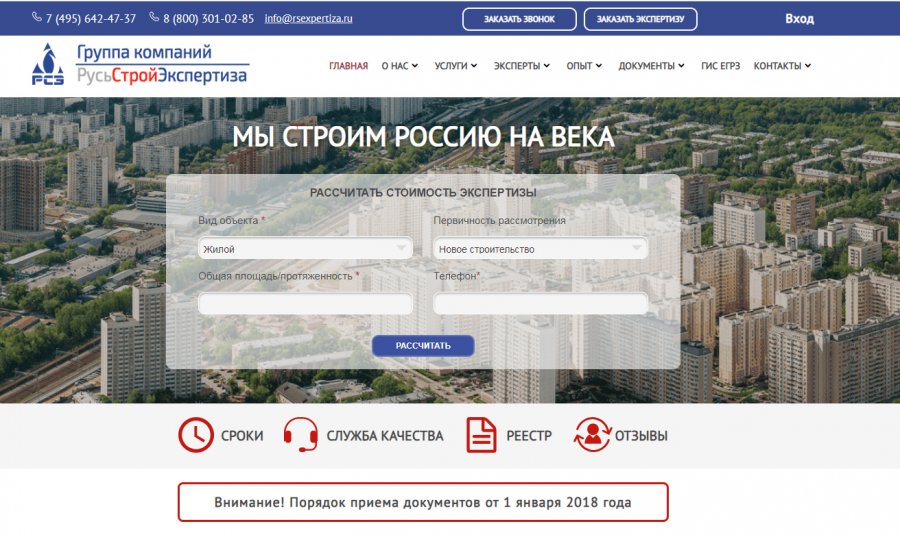Click the РСЭ company logo icon
Viewport: 900px width, 537px height.
click(x=48, y=65)
